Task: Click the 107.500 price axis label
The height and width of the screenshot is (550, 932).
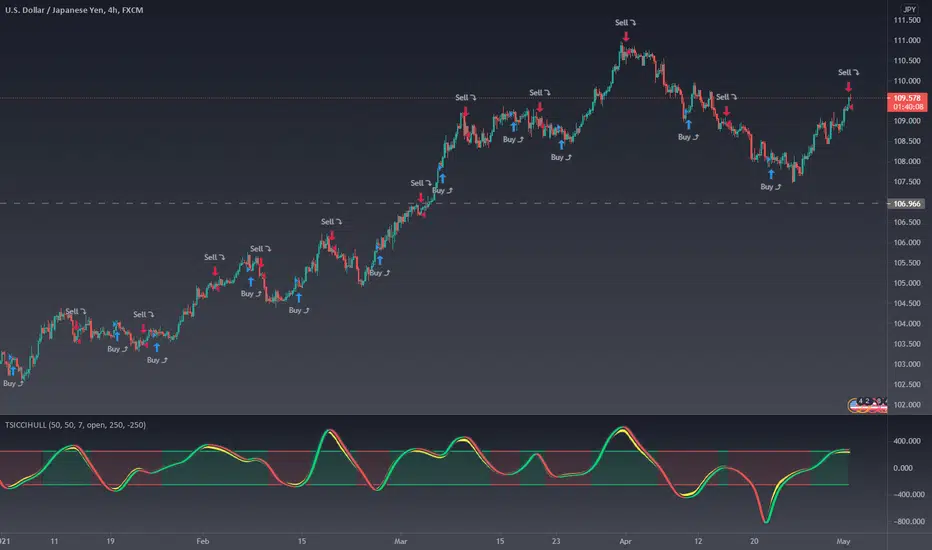Action: 907,182
